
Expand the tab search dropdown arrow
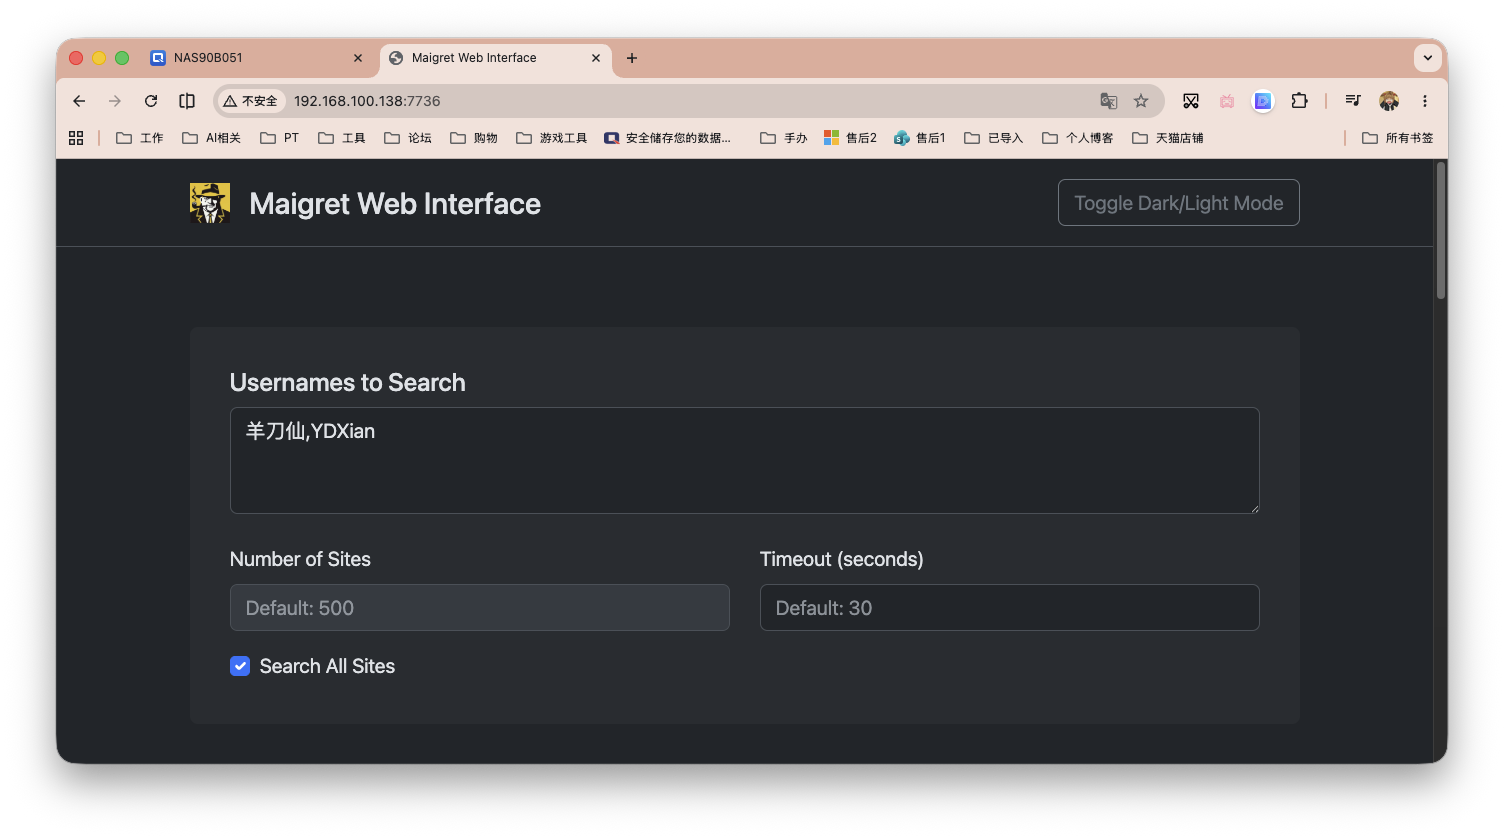tap(1428, 58)
